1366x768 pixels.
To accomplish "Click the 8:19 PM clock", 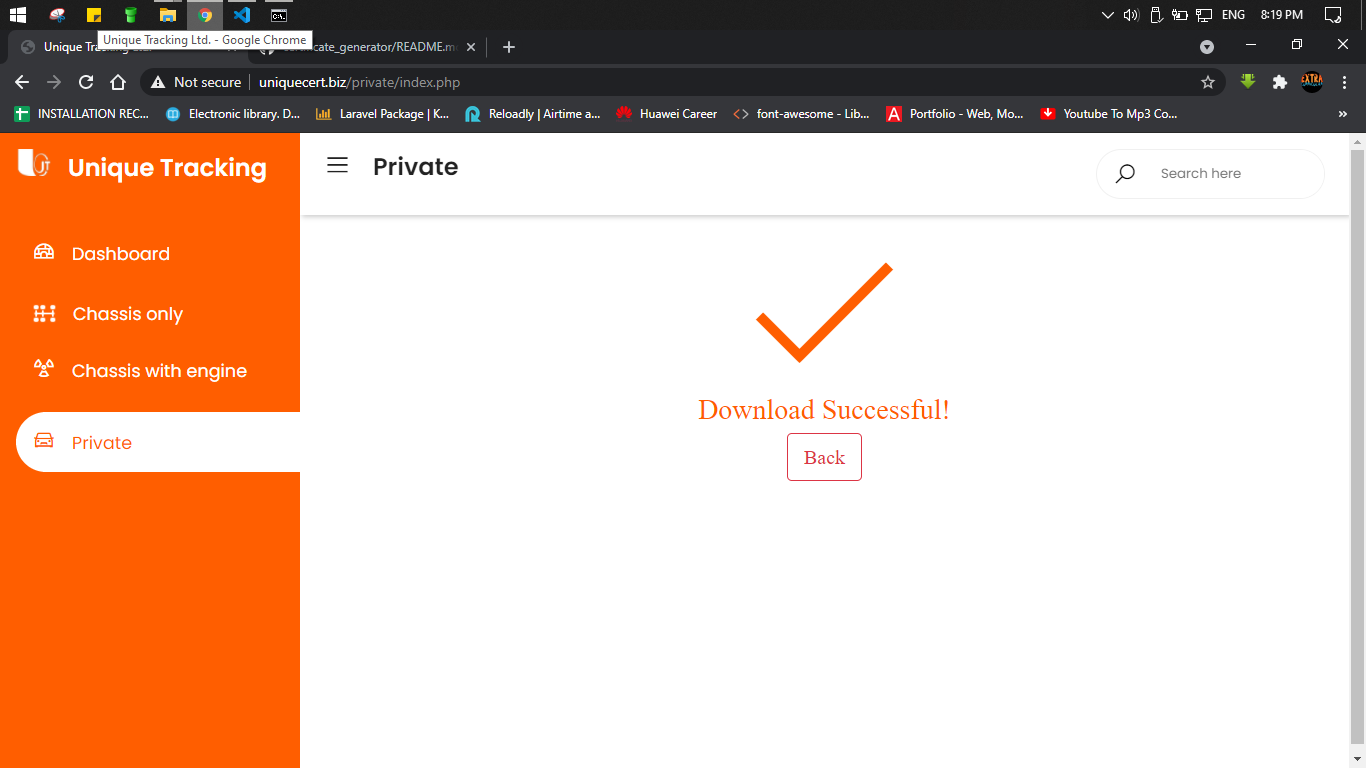I will tap(1281, 15).
